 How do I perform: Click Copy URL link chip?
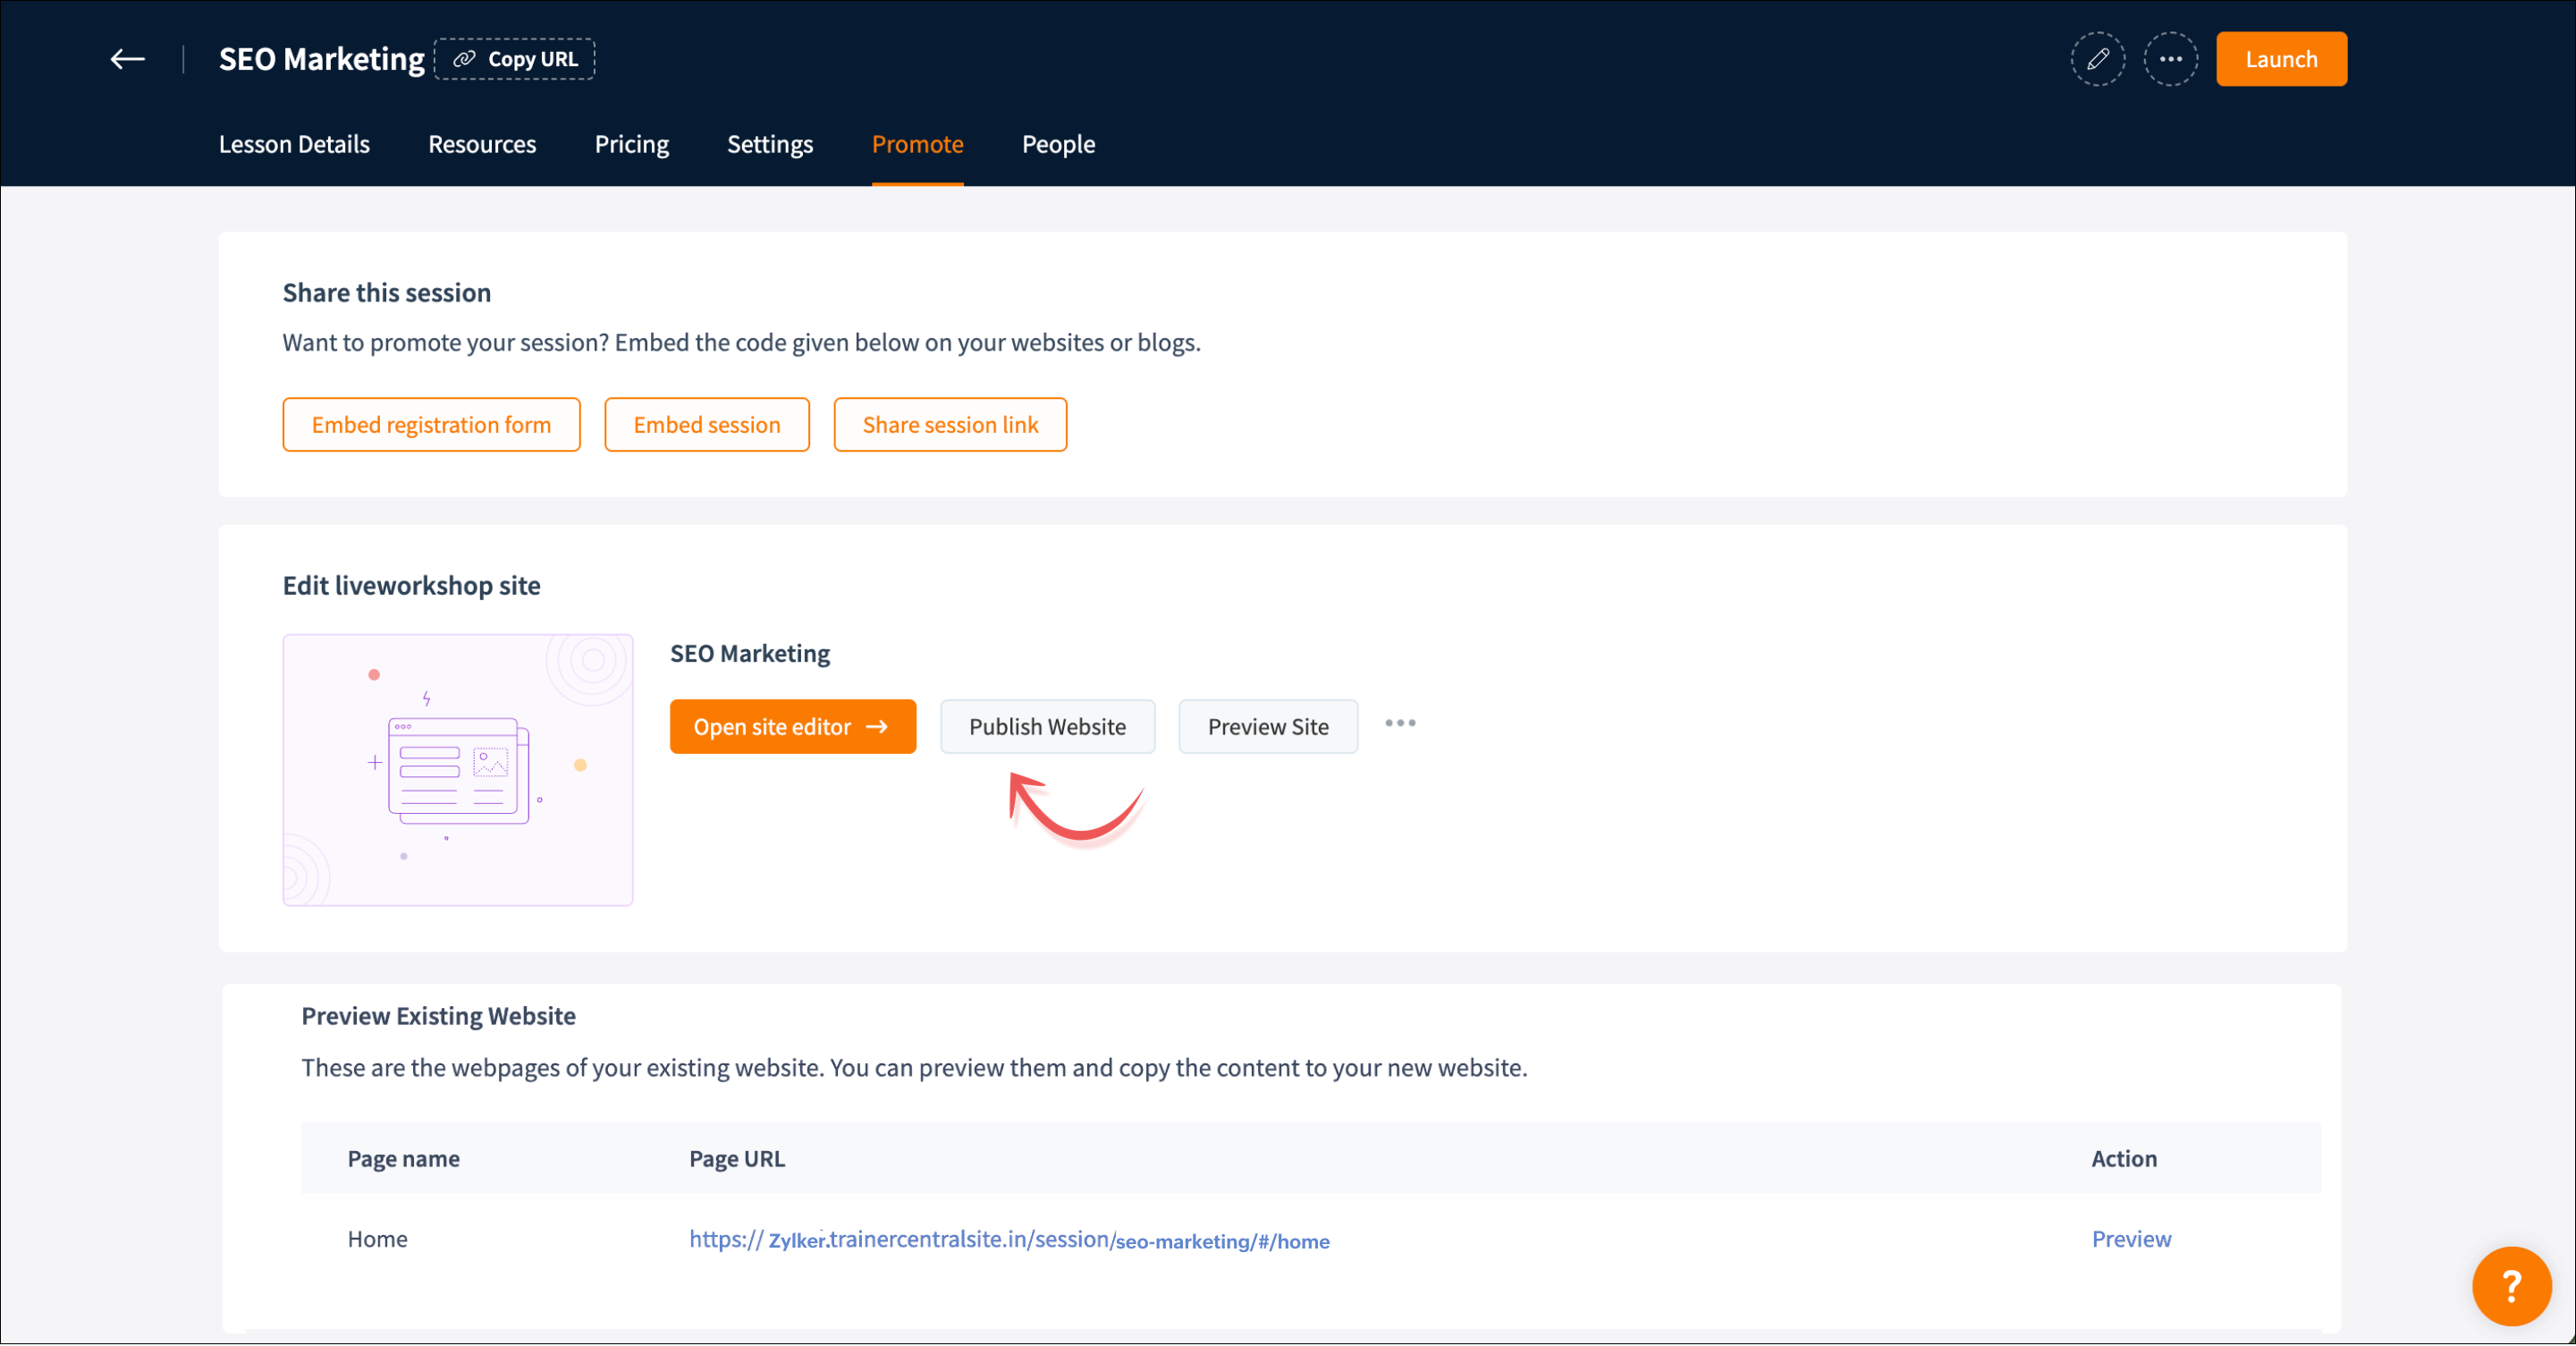[515, 59]
